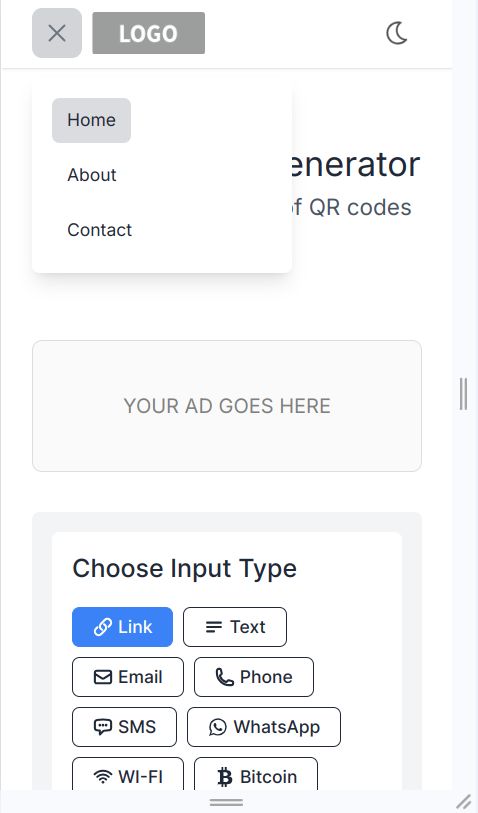Click the chain link icon
This screenshot has width=478, height=813.
pos(103,627)
